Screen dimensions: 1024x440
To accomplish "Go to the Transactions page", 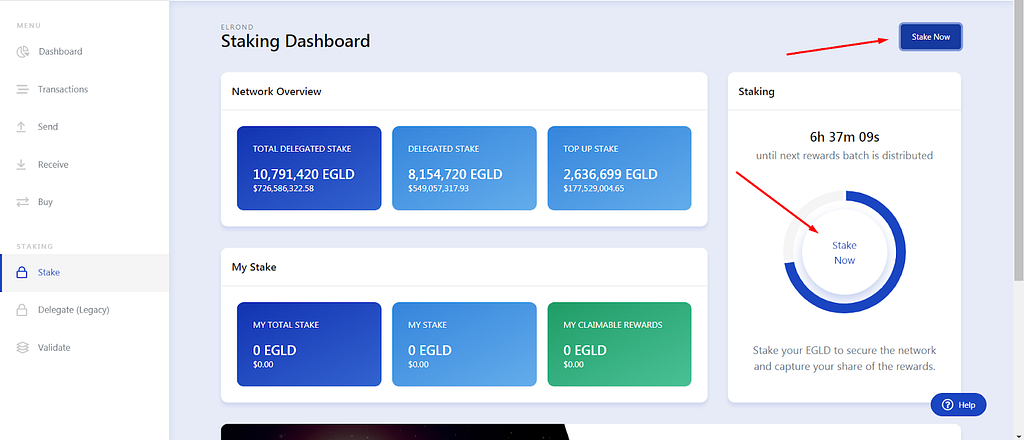I will (x=84, y=89).
